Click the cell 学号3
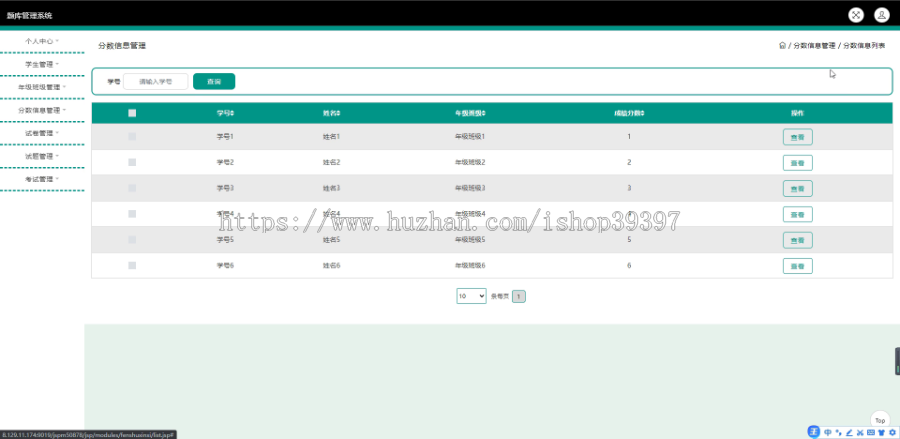 (225, 188)
